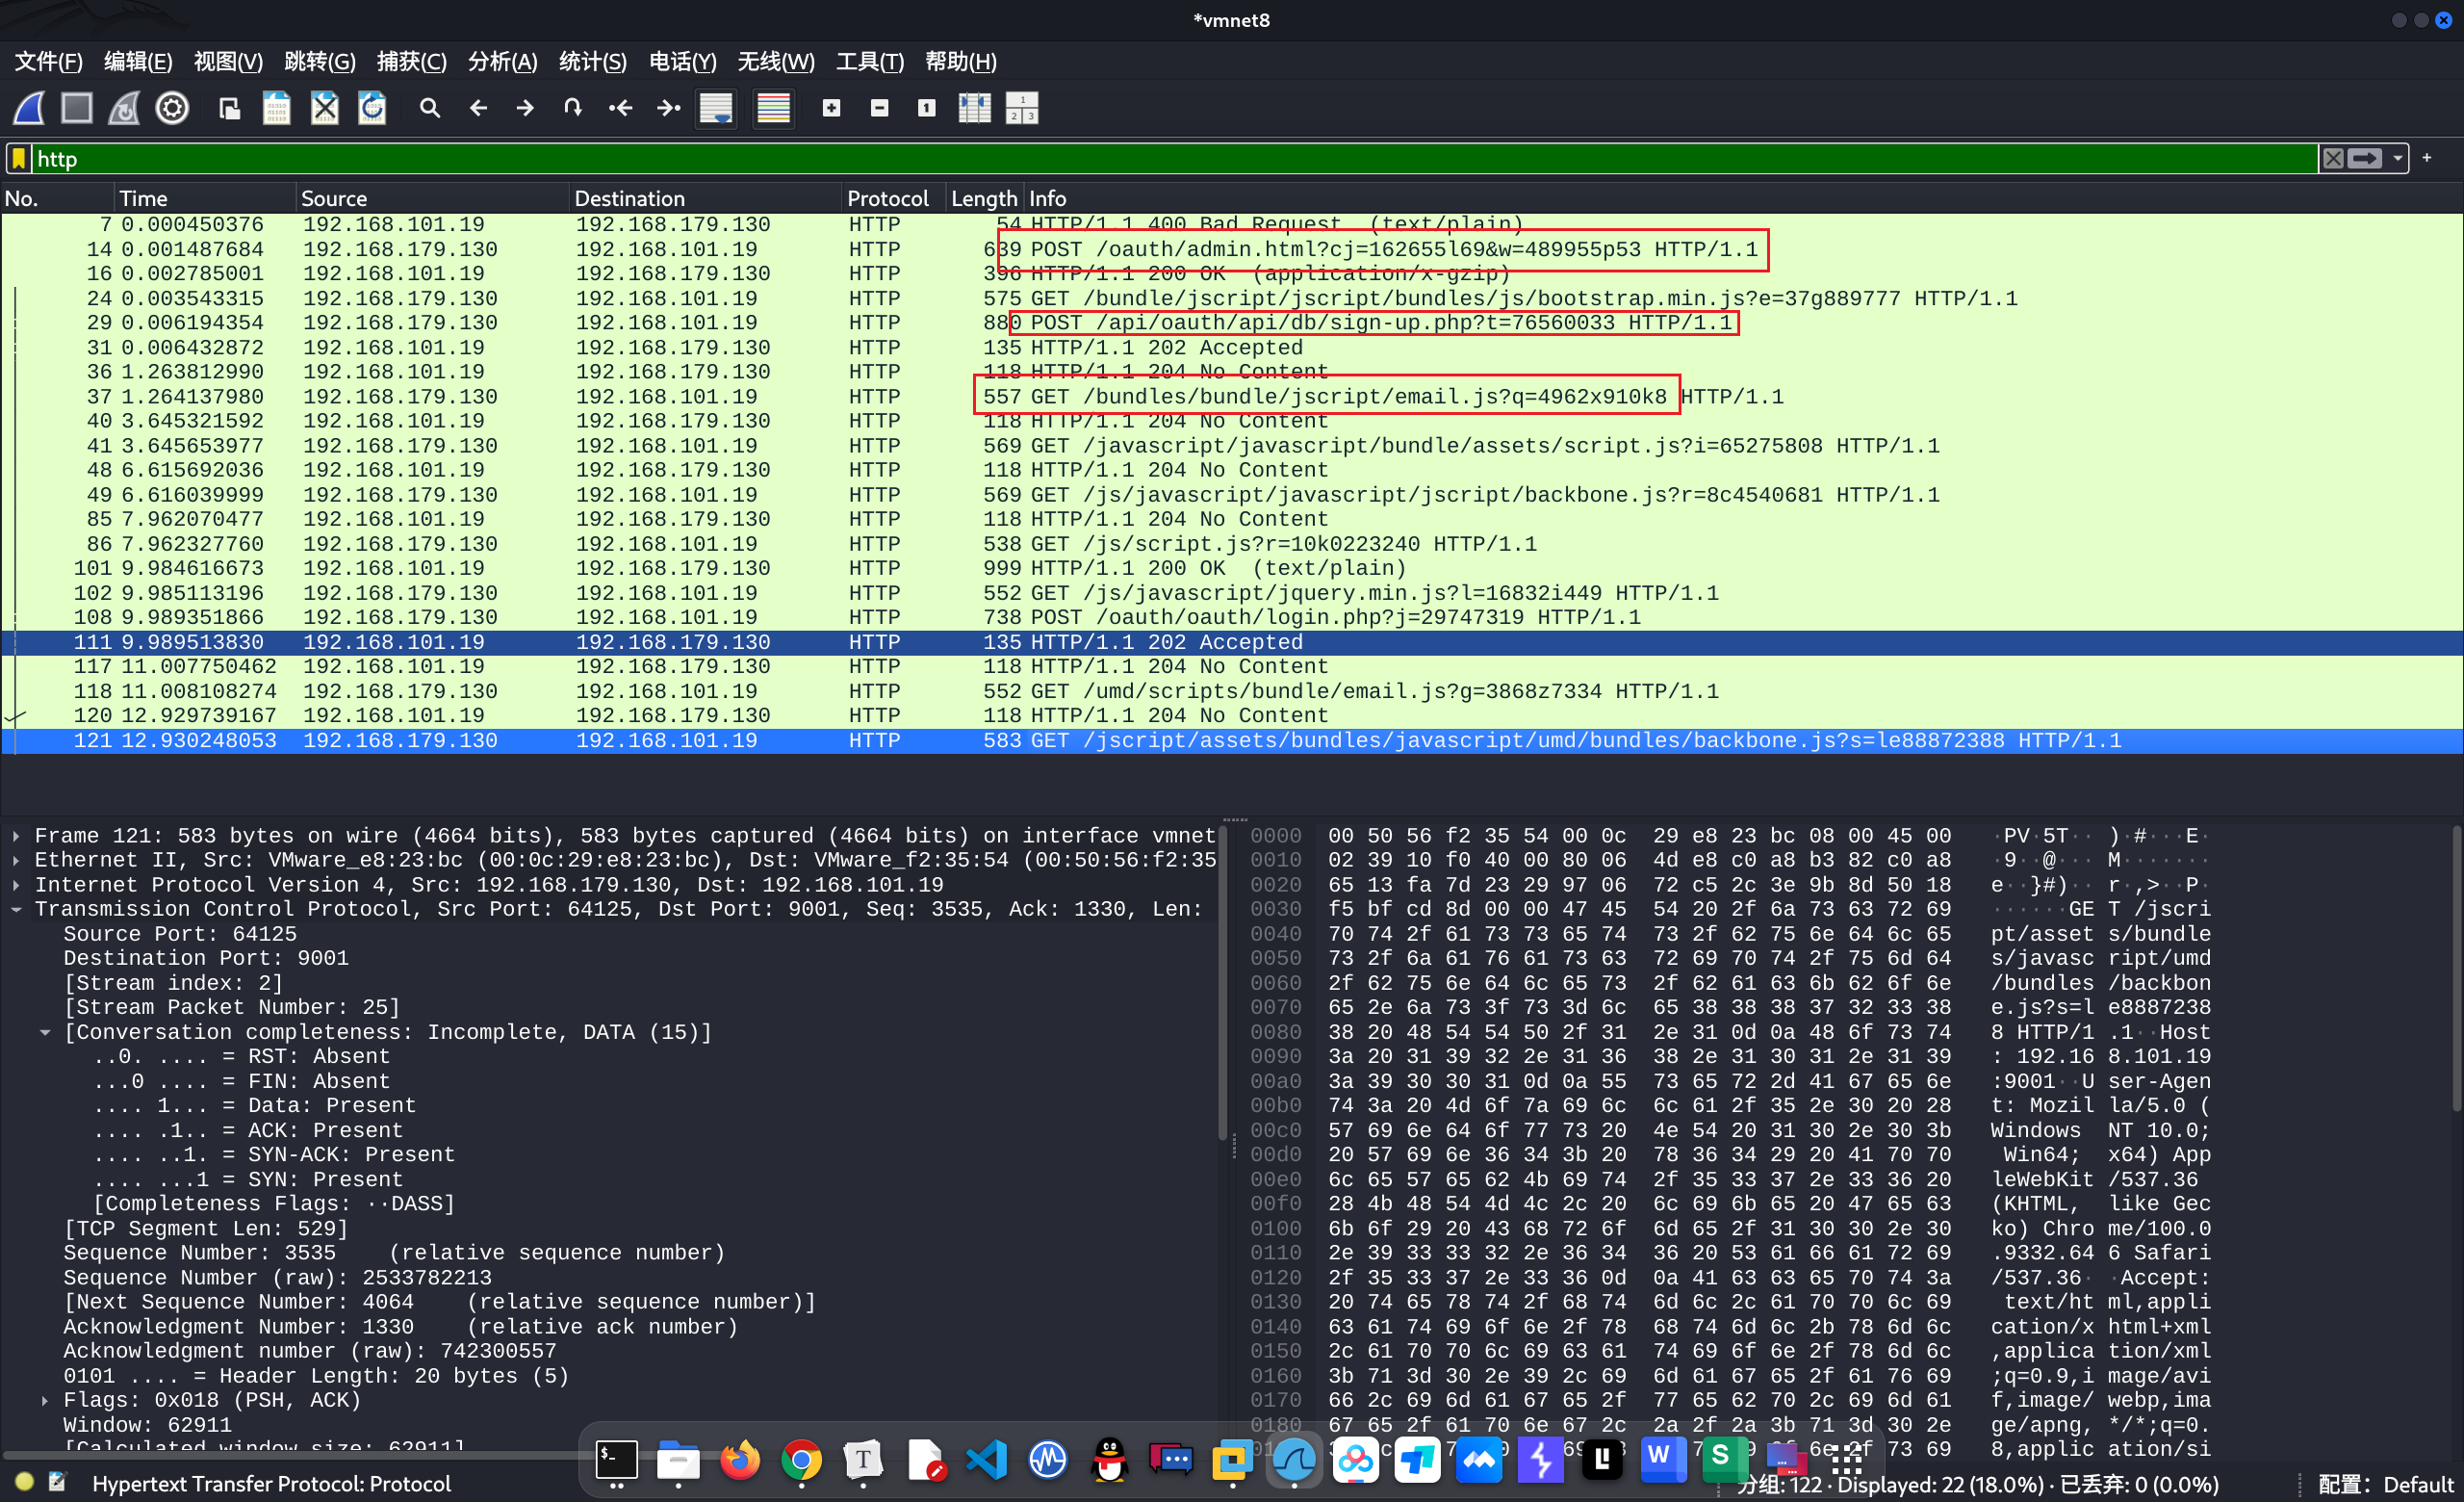Expand the Frame 121 details
The image size is (2464, 1502).
(x=17, y=836)
